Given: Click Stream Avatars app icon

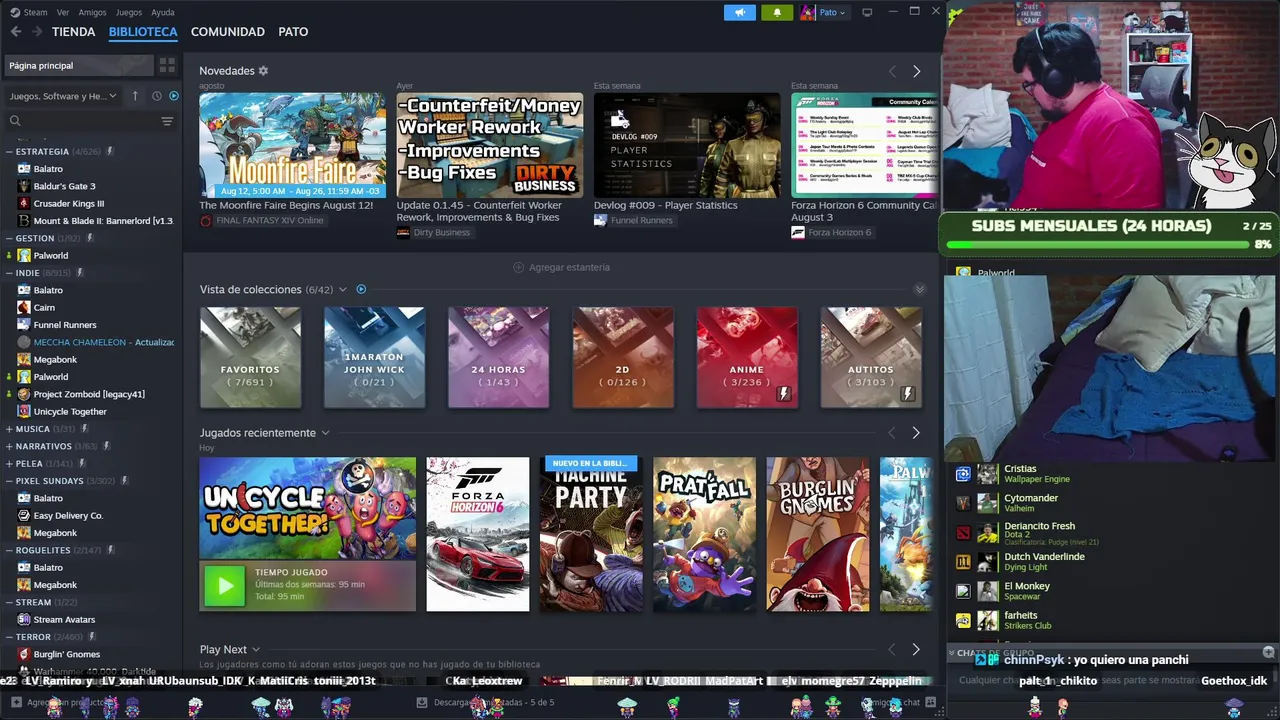Looking at the screenshot, I should click(x=24, y=619).
